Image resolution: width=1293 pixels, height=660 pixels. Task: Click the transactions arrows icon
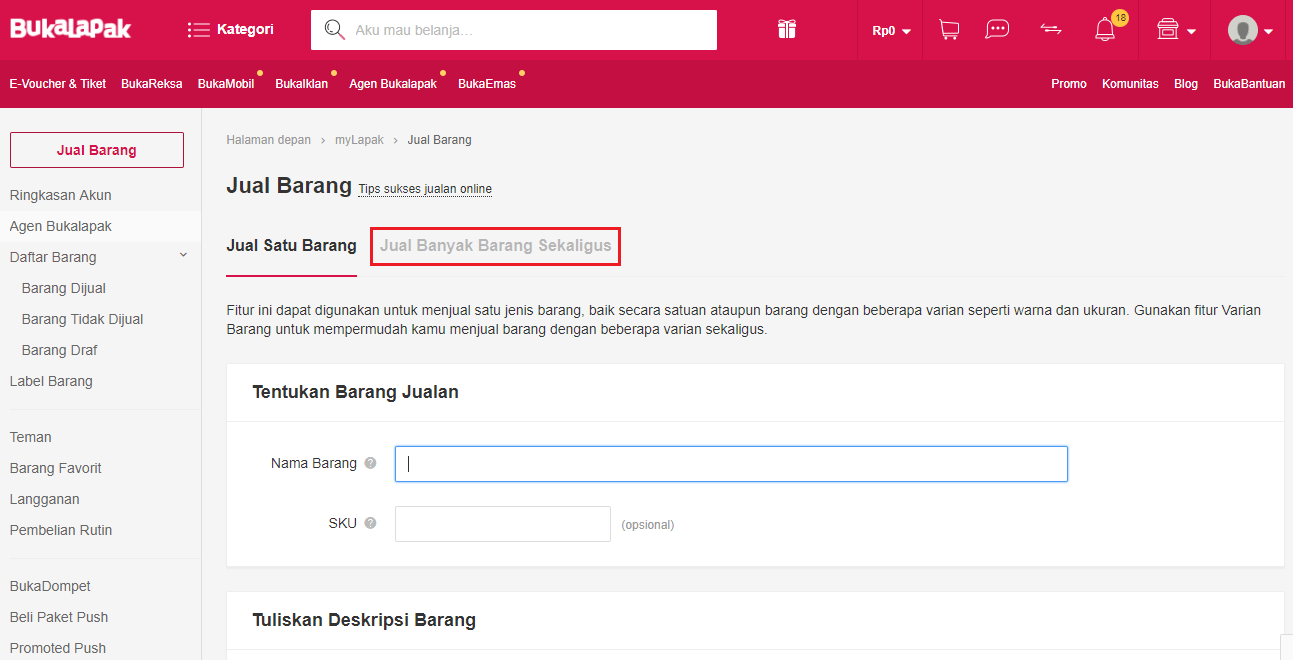tap(1051, 30)
